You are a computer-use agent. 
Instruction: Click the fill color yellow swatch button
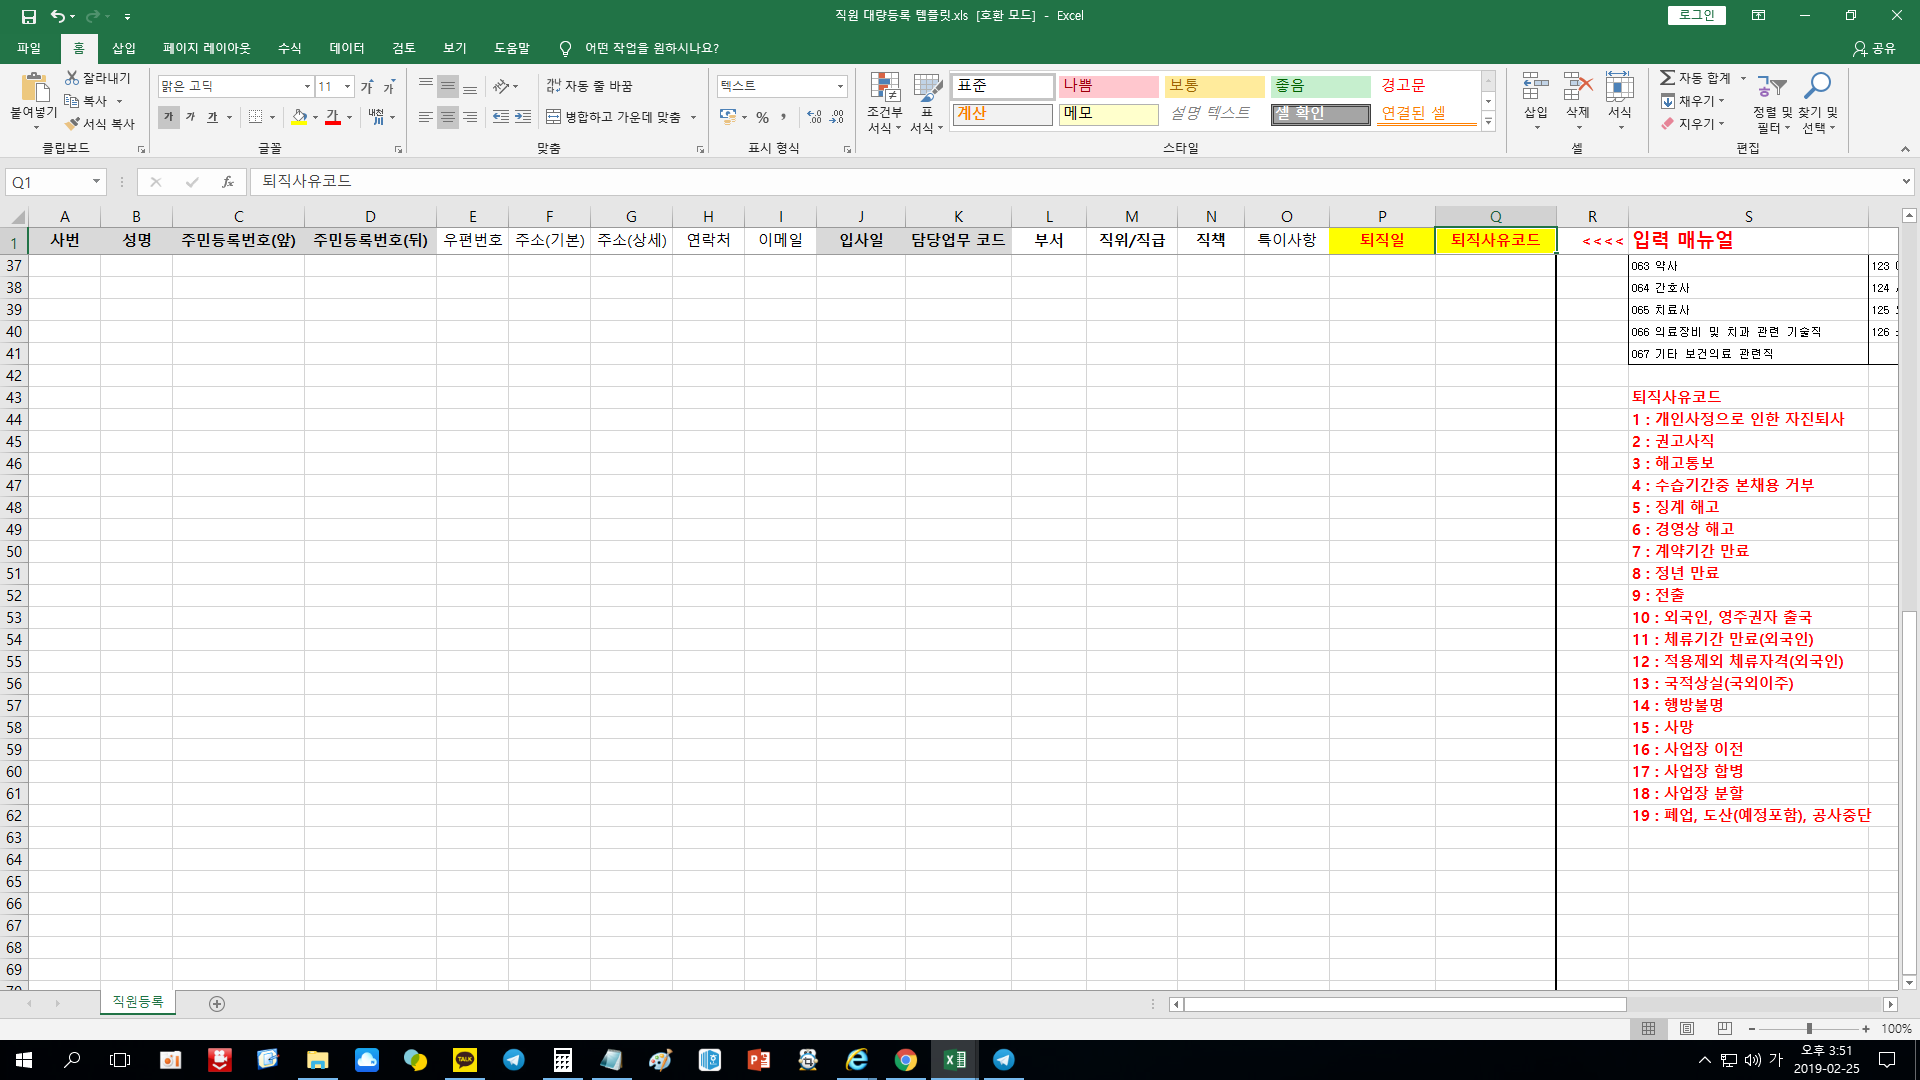tap(299, 117)
